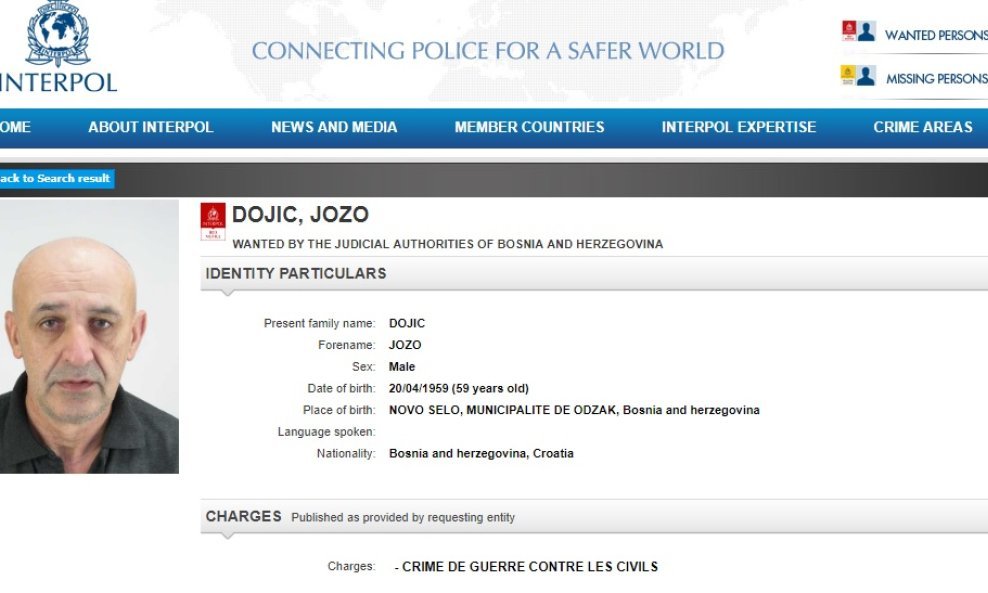Image resolution: width=988 pixels, height=593 pixels.
Task: Click the INTERPOL wordmark text
Action: coord(58,83)
